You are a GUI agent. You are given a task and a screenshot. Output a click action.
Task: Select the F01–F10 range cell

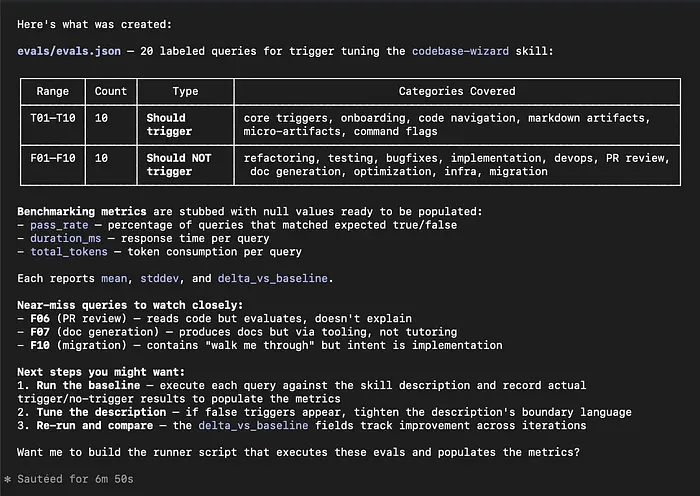(x=52, y=157)
